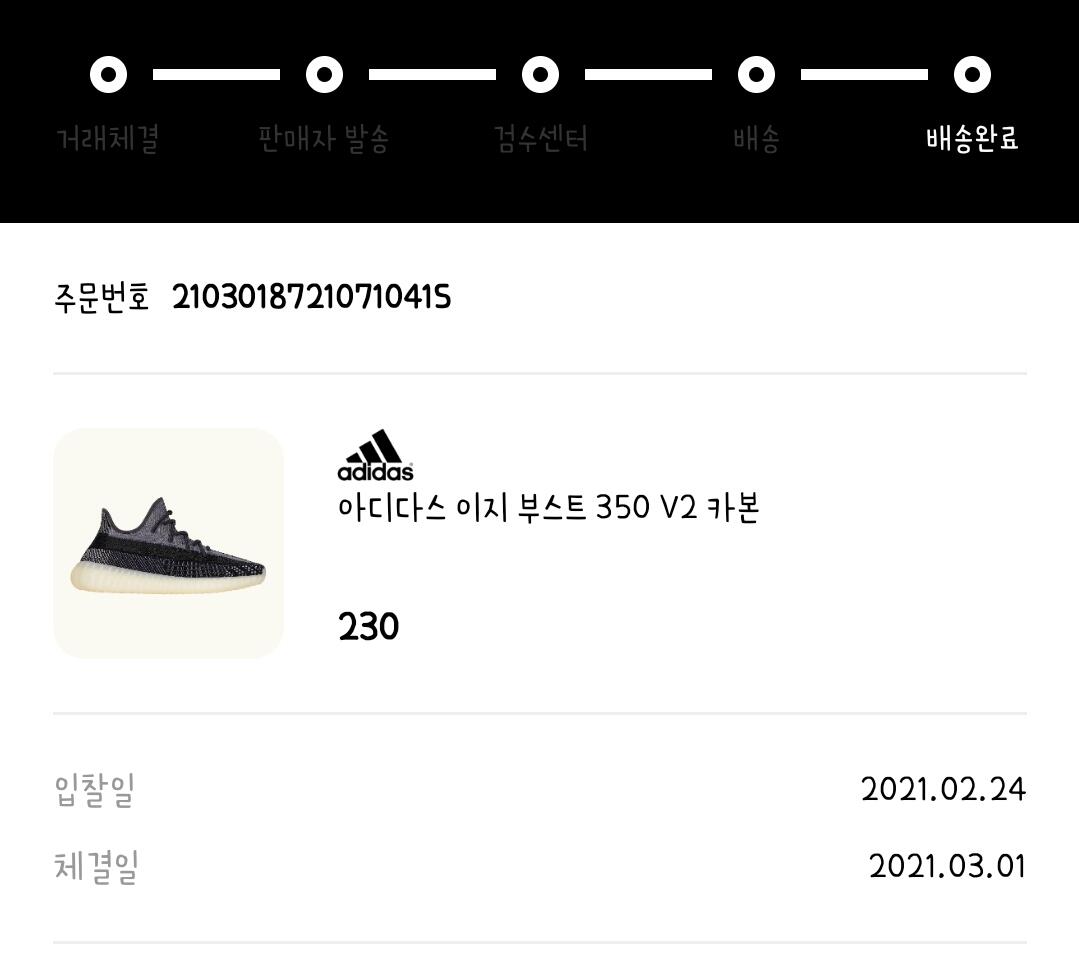Select the 거래체결 step label
The width and height of the screenshot is (1079, 976).
[108, 139]
